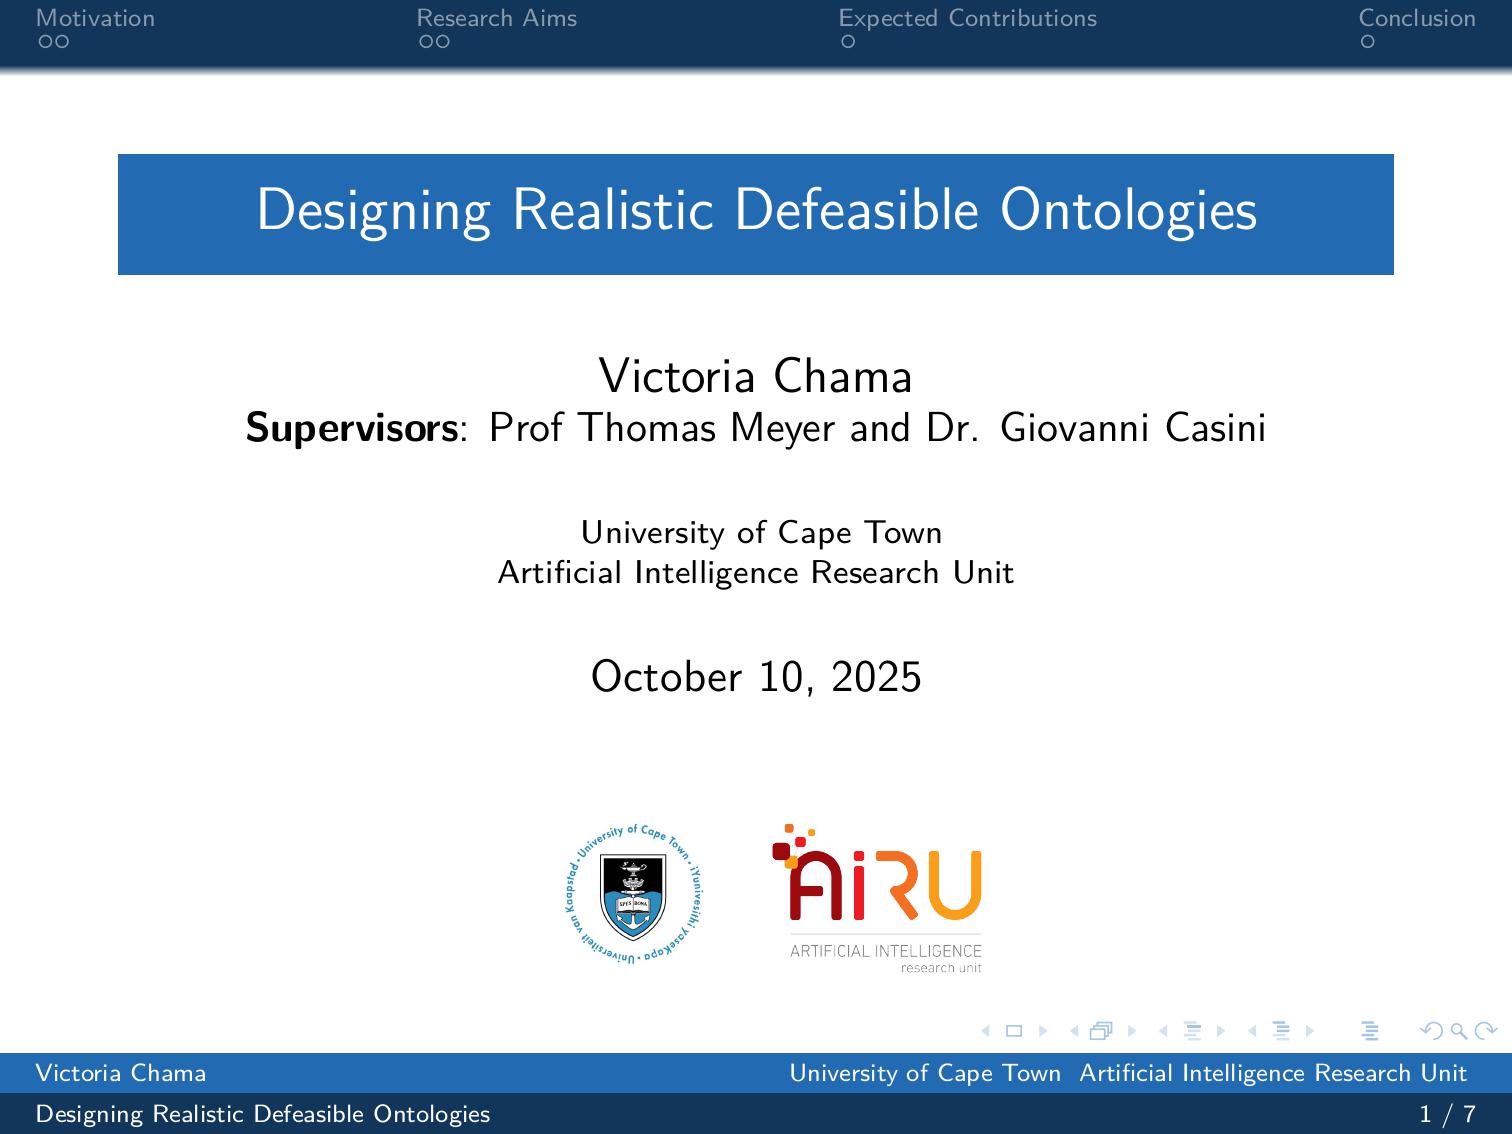Click the section navigation lines icon
1512x1134 pixels.
(1280, 1031)
